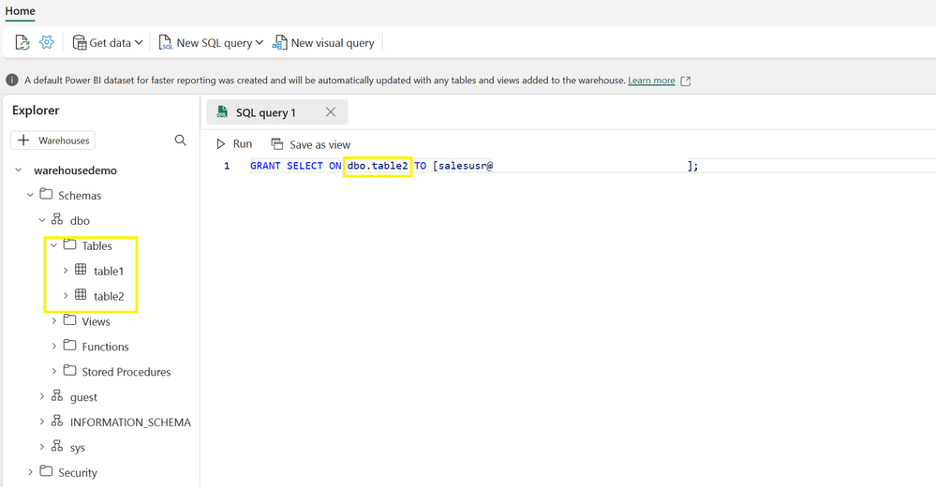Viewport: 936px width, 504px height.
Task: Expand the Functions folder chevron
Action: pyautogui.click(x=54, y=346)
